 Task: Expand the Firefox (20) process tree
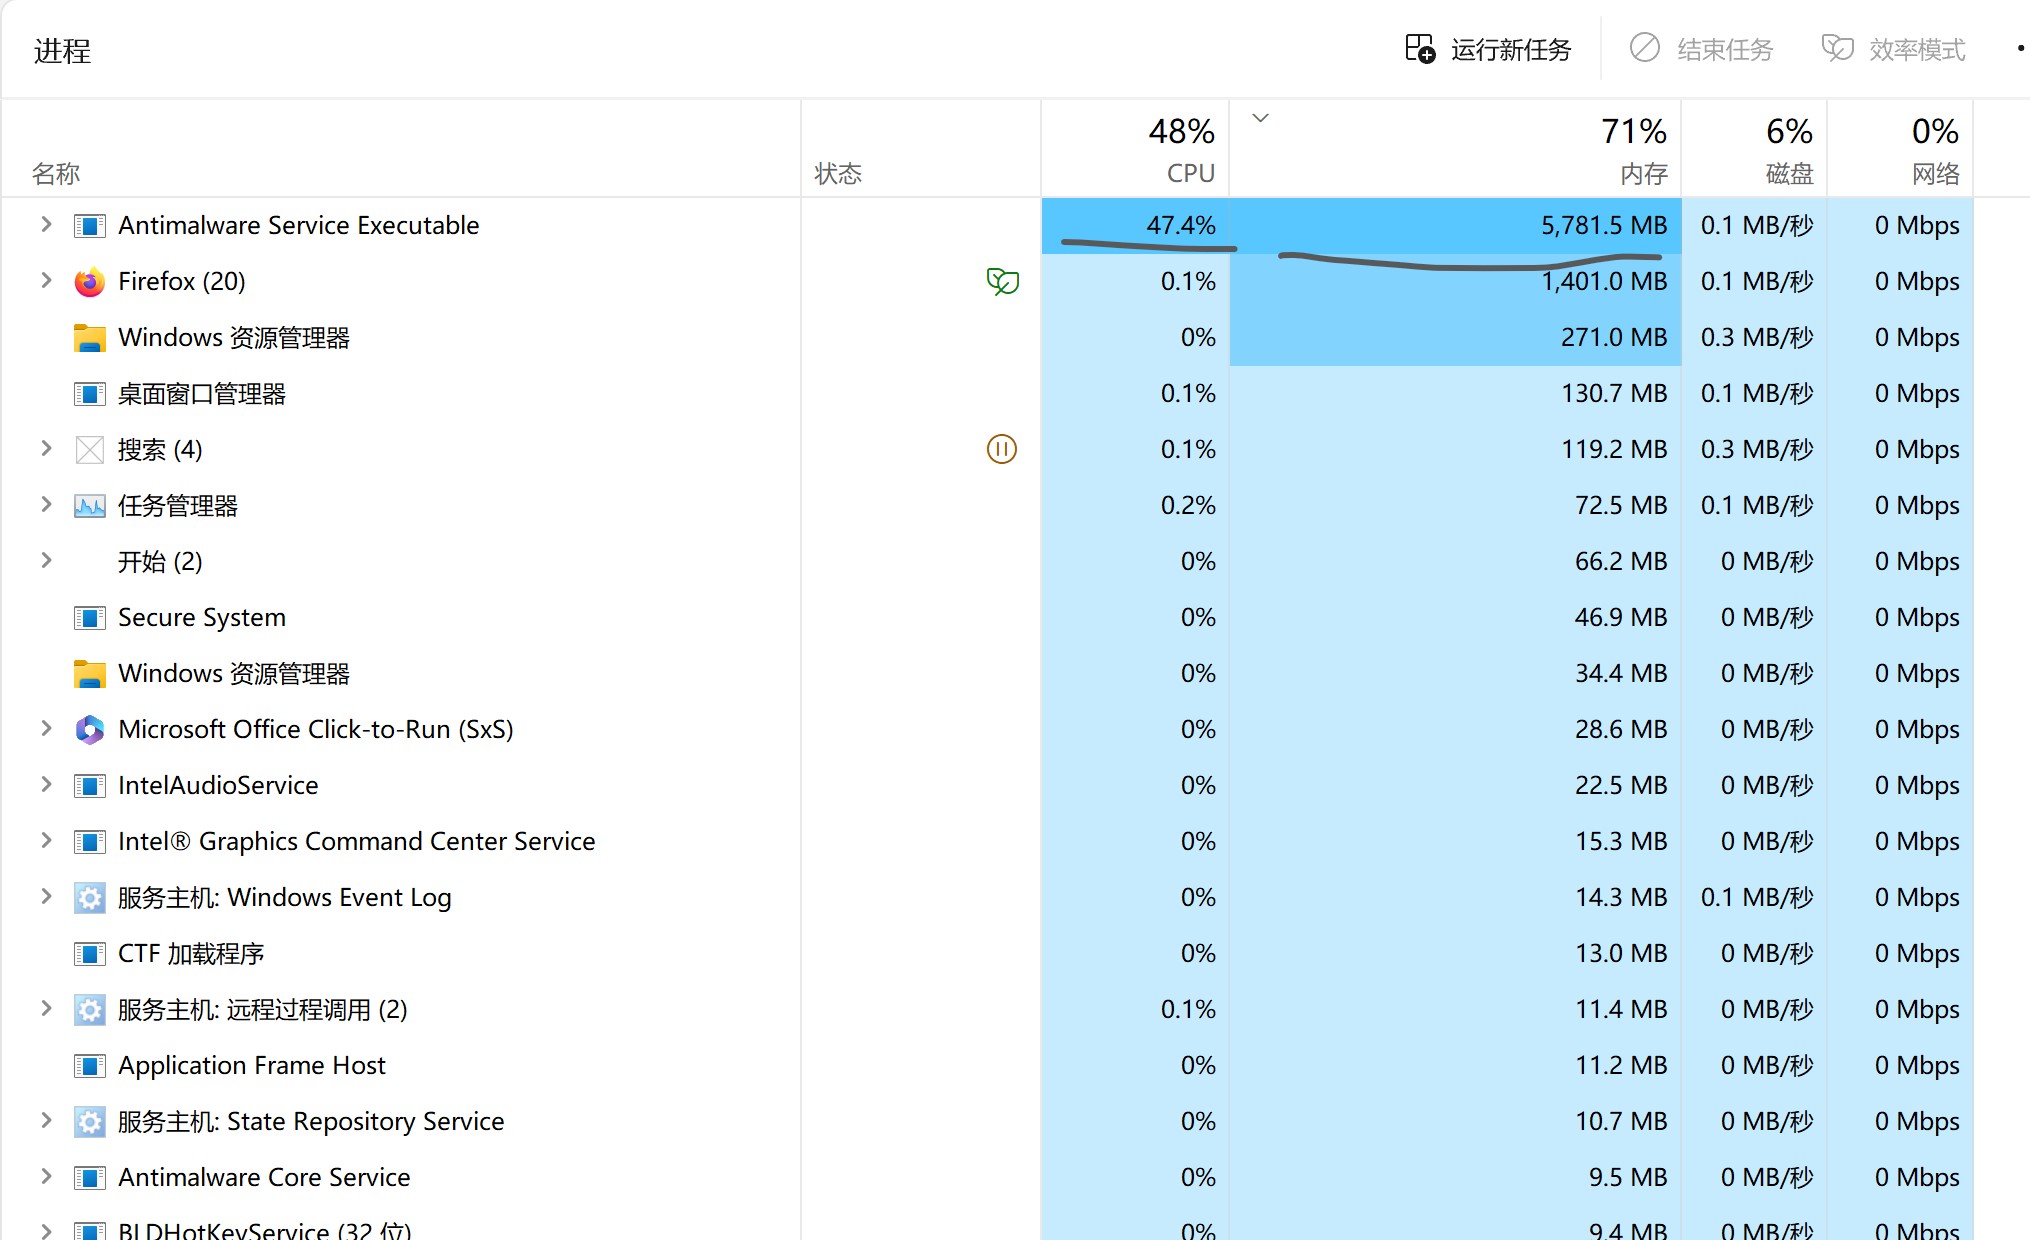click(46, 281)
